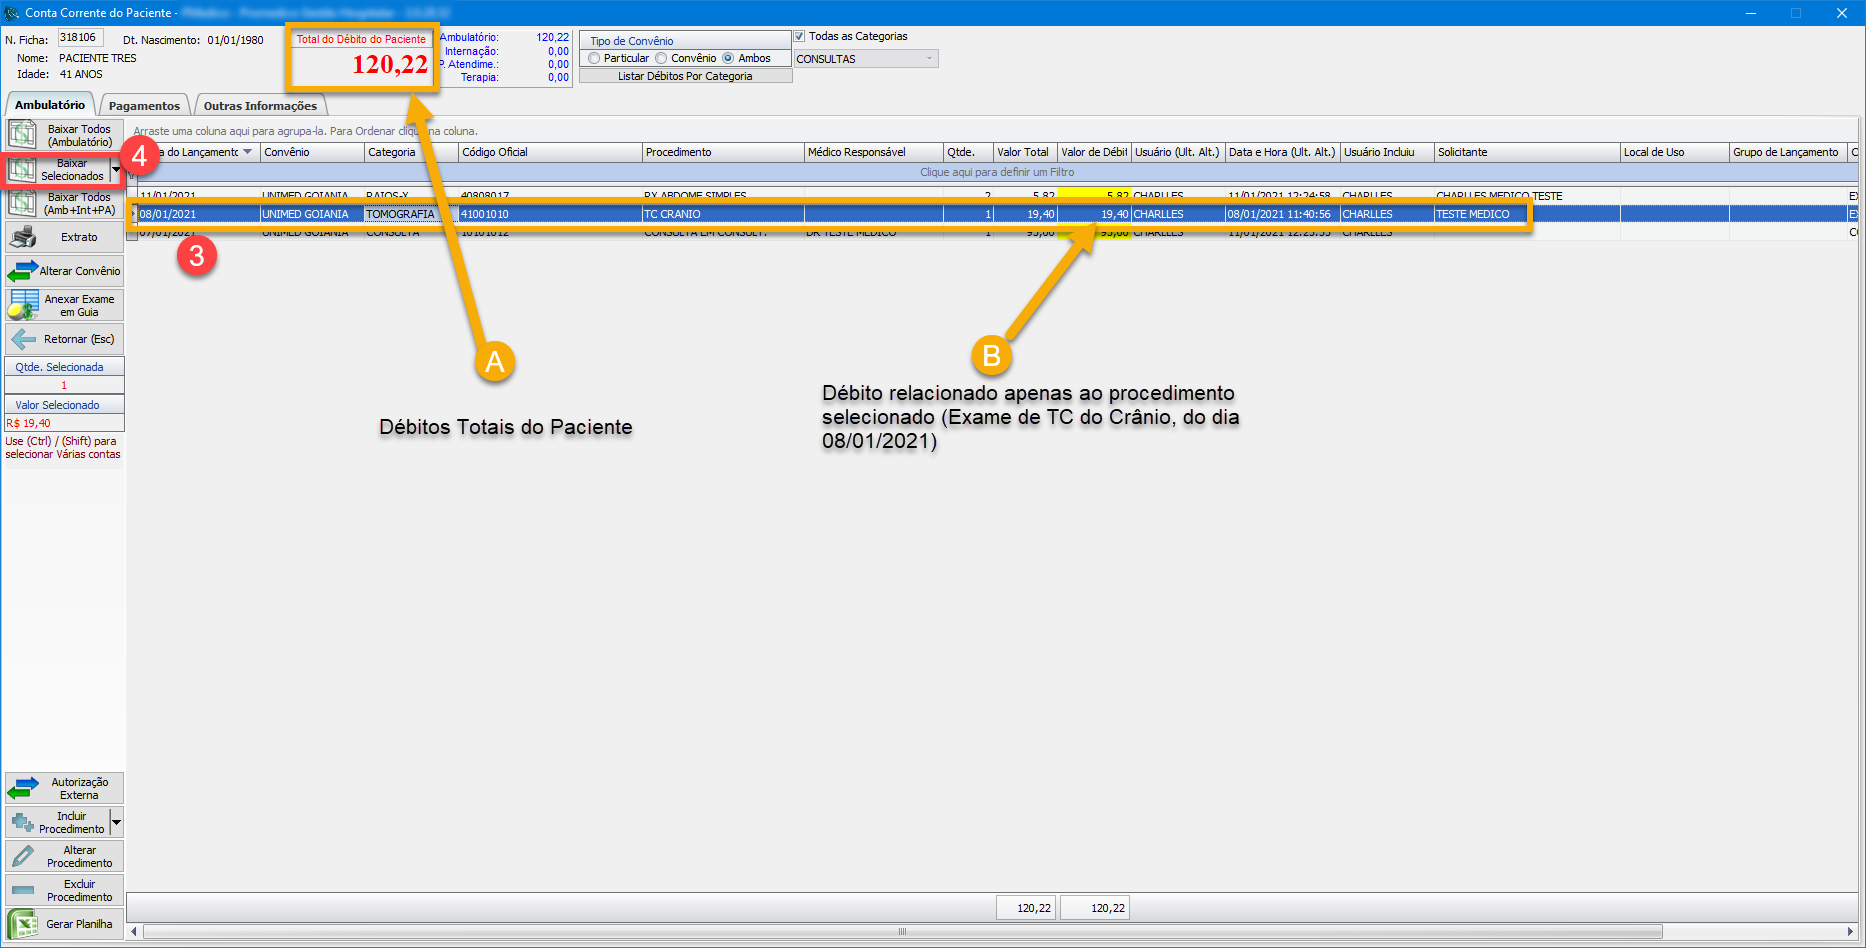Screen dimensions: 1866x948
Task: Click the Baixar Todos (Ambulatório) icon
Action: pyautogui.click(x=23, y=135)
